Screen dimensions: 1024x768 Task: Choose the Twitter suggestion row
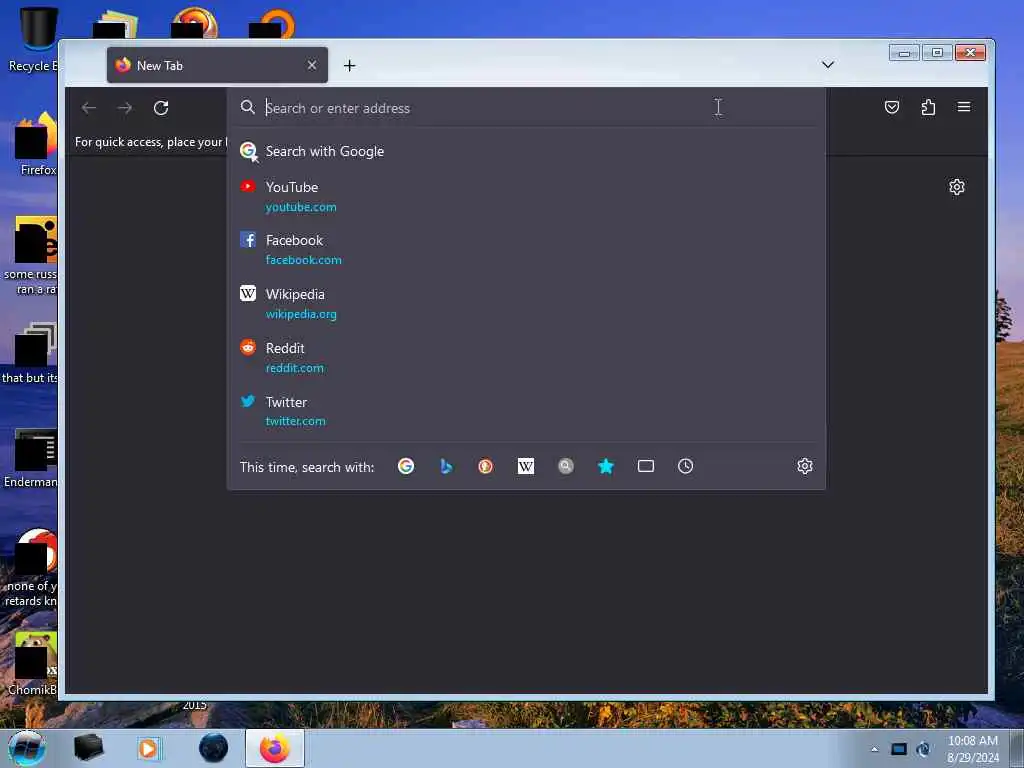coord(526,411)
